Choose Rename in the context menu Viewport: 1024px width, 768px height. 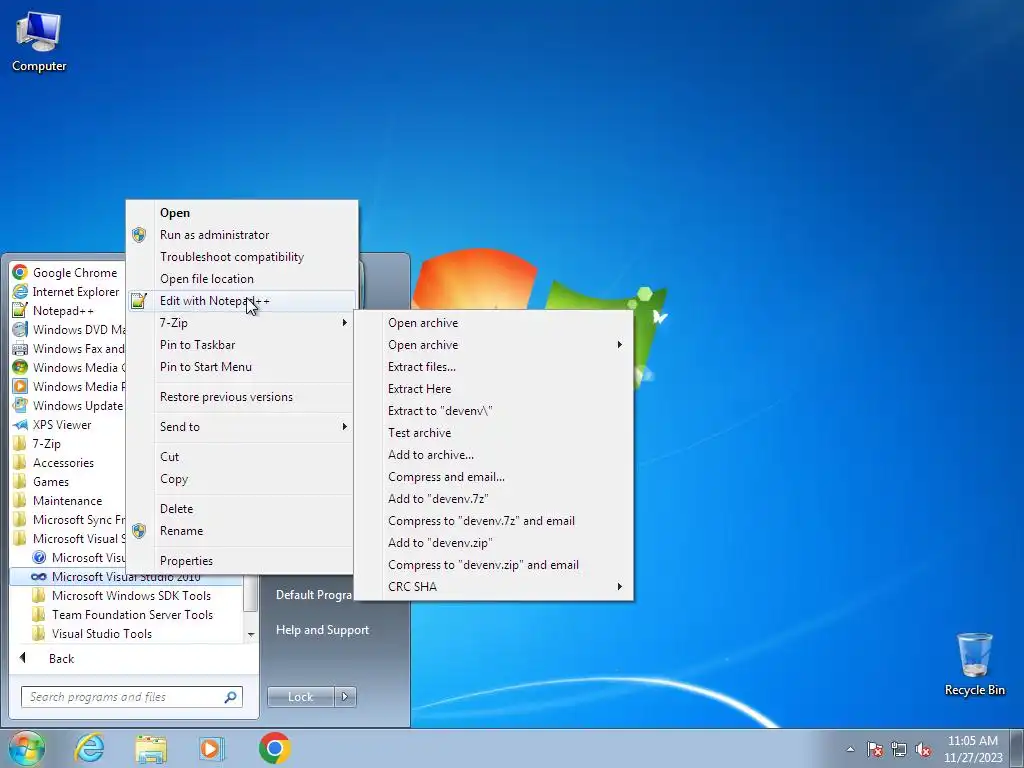point(241,531)
